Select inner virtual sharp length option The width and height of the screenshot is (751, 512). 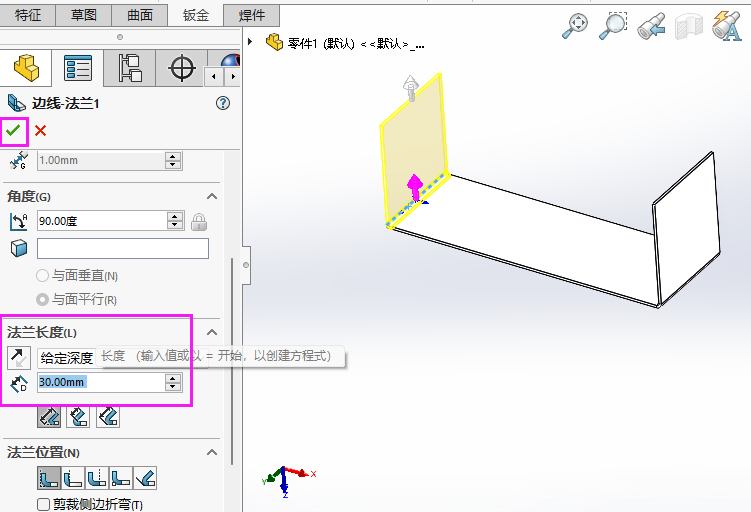point(79,416)
